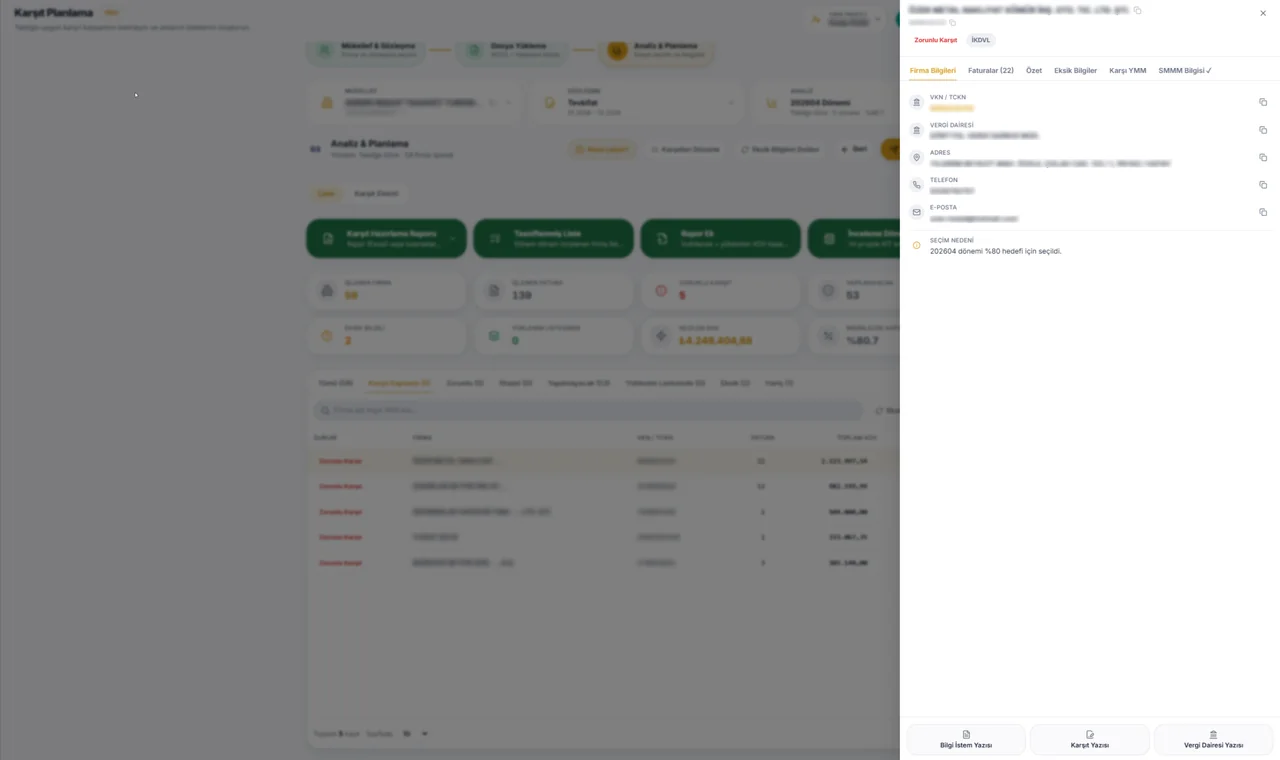Image resolution: width=1280 pixels, height=760 pixels.
Task: Close the company detail panel
Action: coord(1263,13)
